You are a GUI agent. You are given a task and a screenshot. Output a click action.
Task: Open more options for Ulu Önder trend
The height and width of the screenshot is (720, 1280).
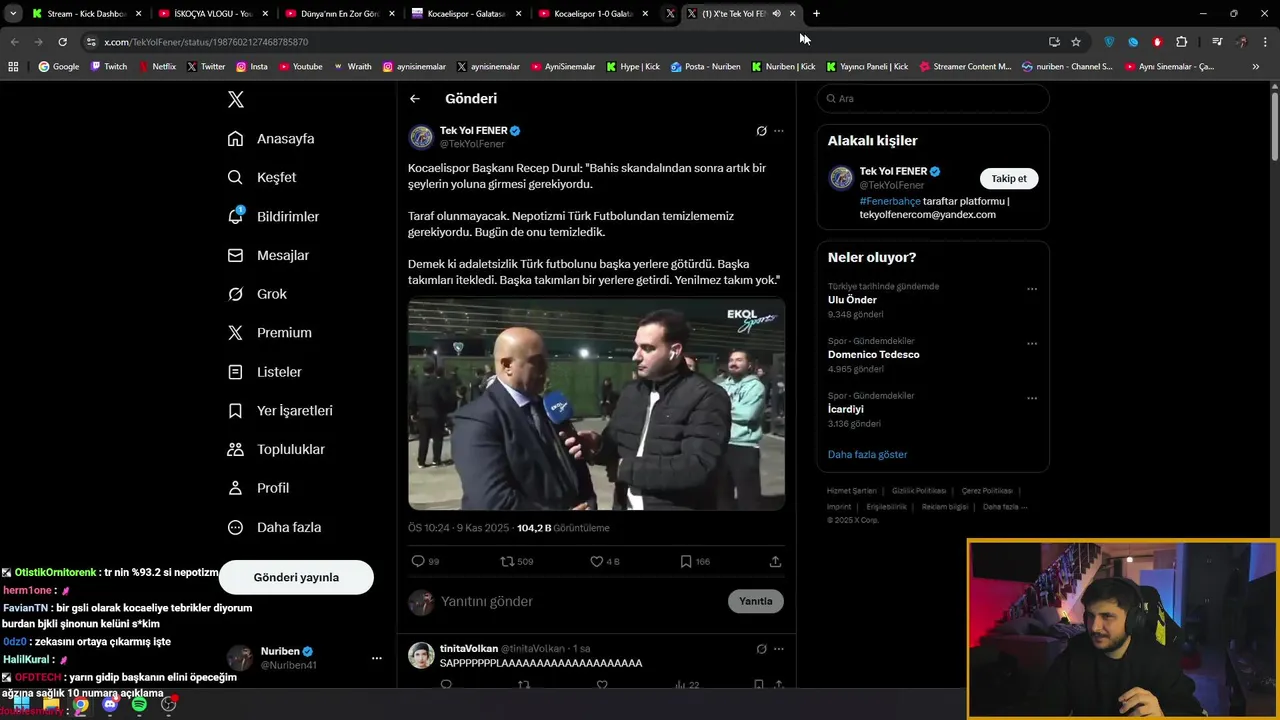coord(1032,289)
